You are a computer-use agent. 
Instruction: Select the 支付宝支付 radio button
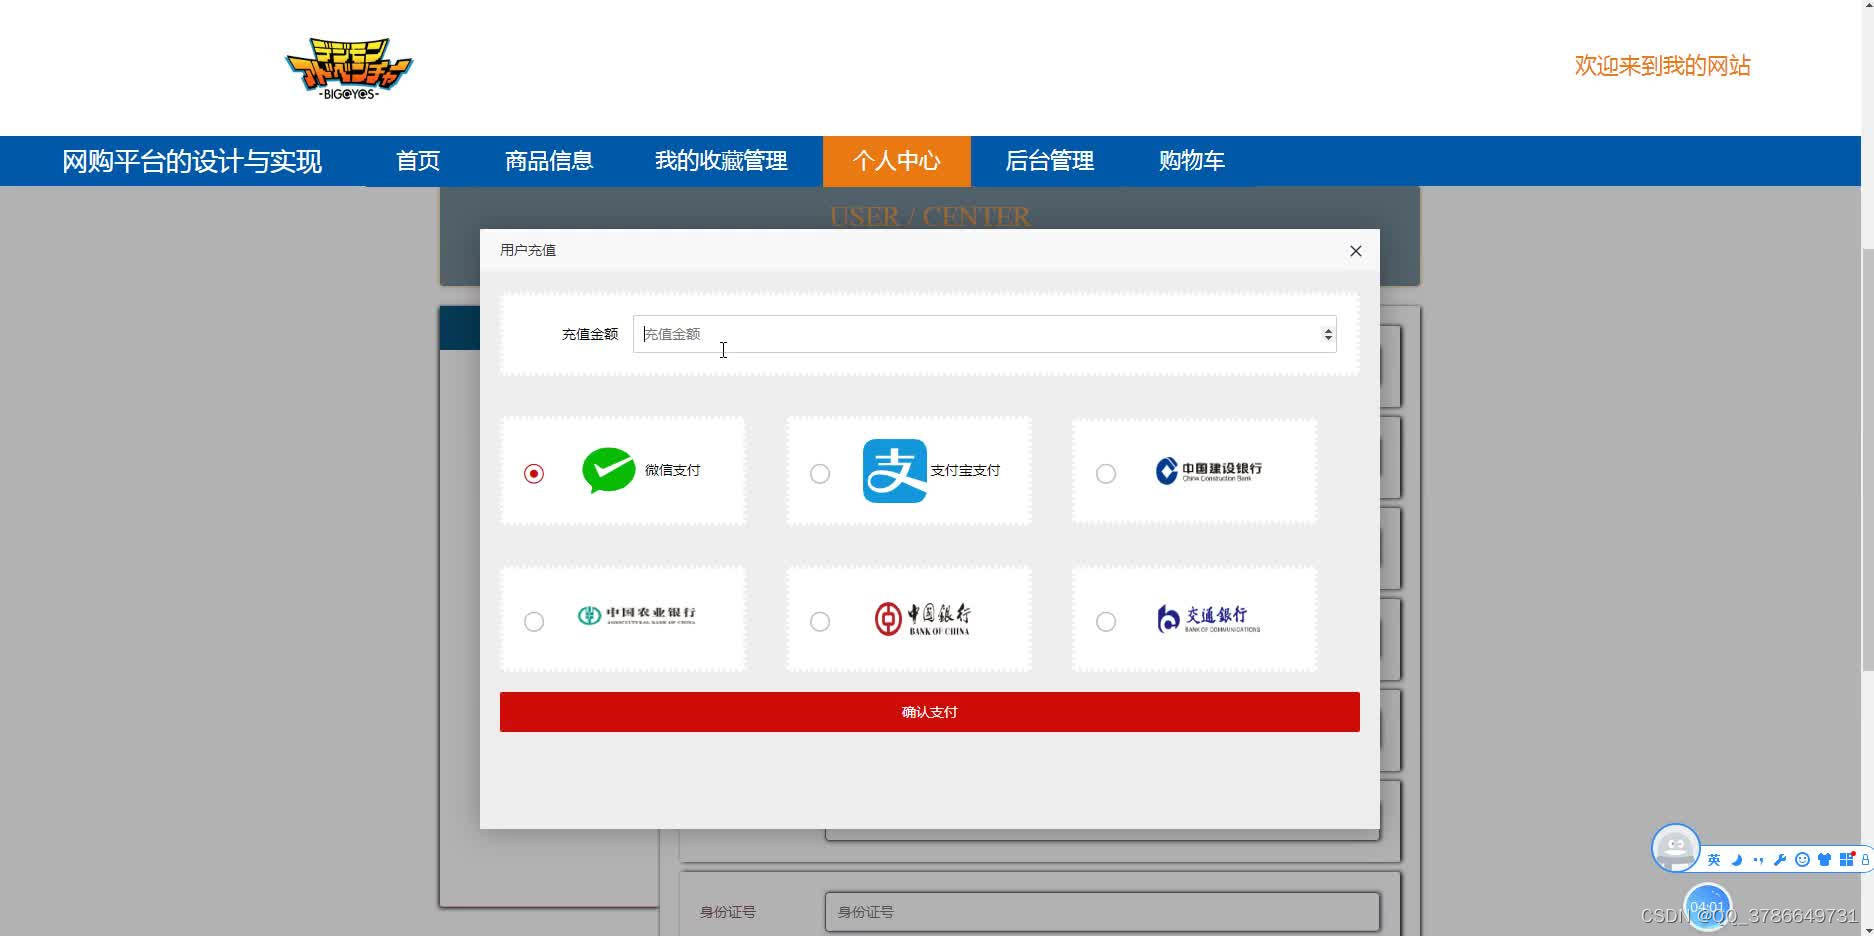click(820, 473)
